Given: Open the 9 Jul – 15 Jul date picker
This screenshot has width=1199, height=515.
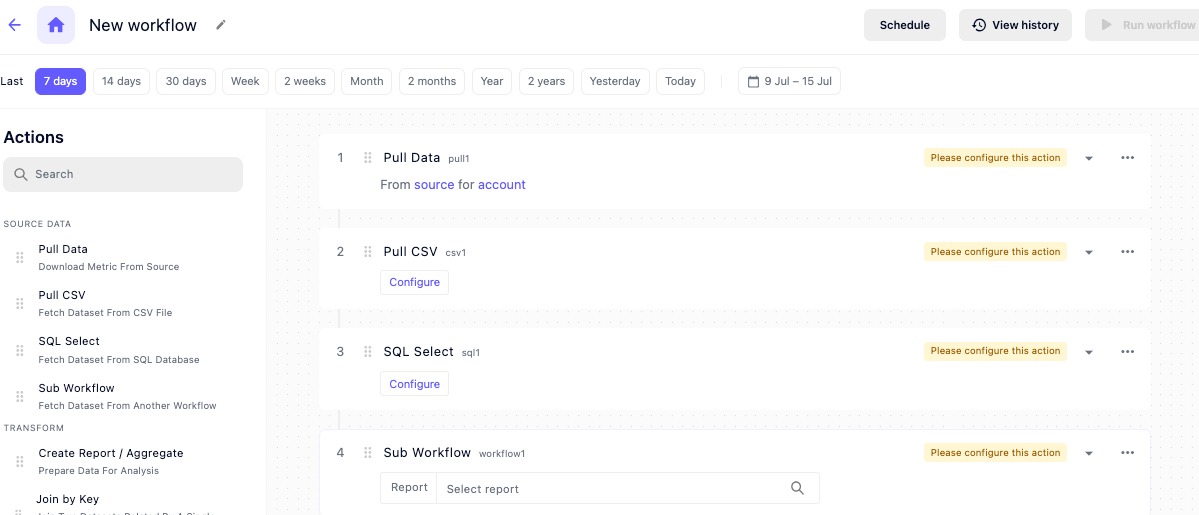Looking at the screenshot, I should coord(789,81).
